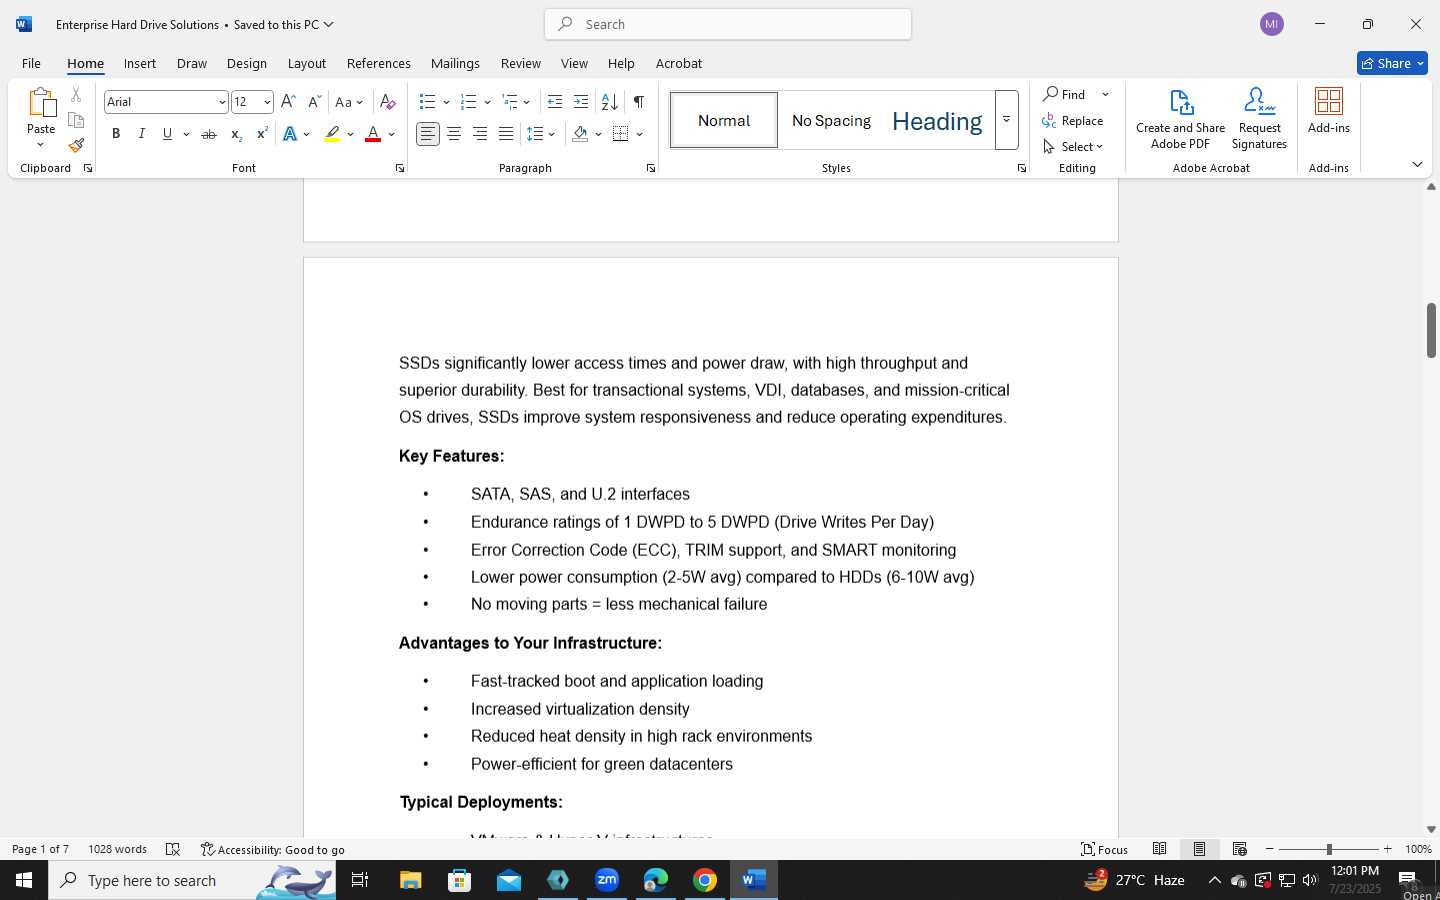
Task: Click the Replace button
Action: pyautogui.click(x=1073, y=120)
